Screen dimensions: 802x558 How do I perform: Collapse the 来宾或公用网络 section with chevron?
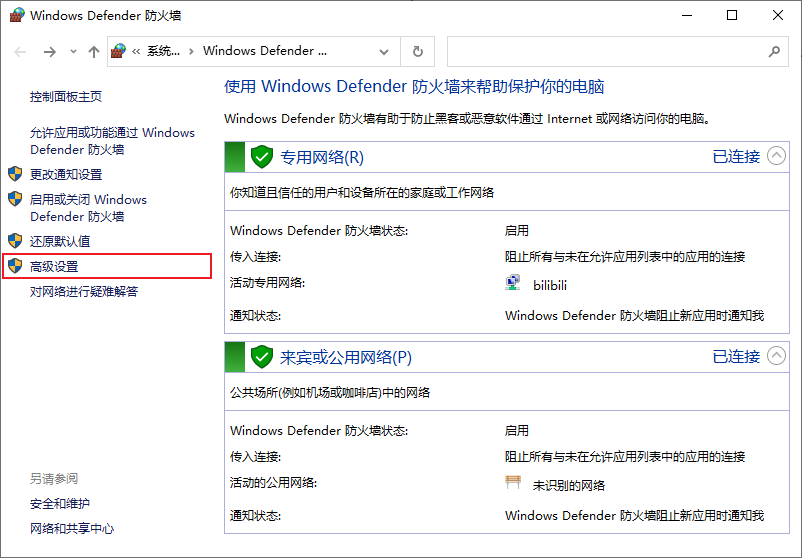(x=776, y=355)
